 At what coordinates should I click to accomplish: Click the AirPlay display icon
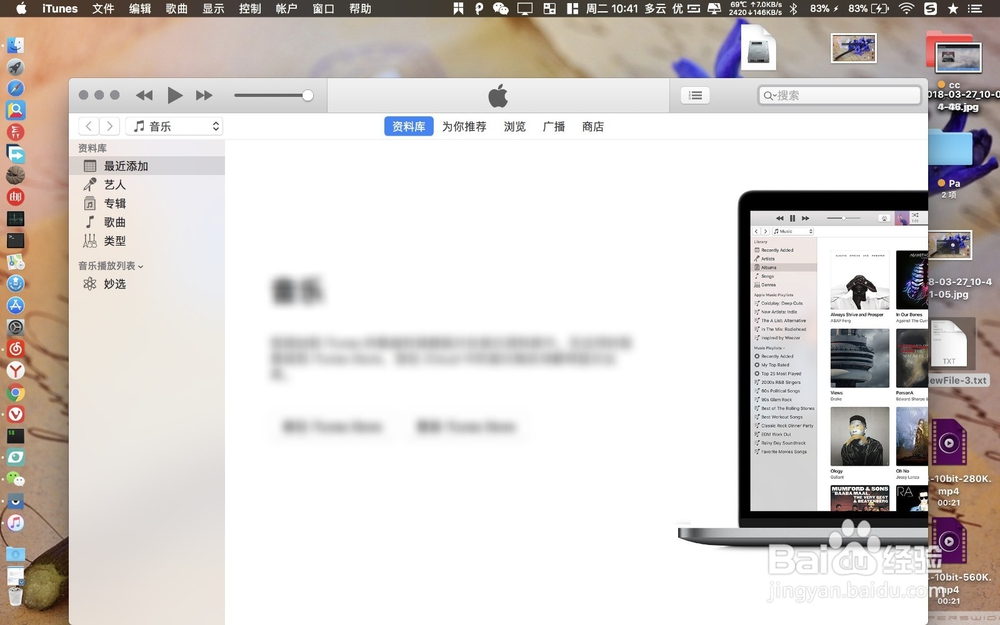coord(525,8)
